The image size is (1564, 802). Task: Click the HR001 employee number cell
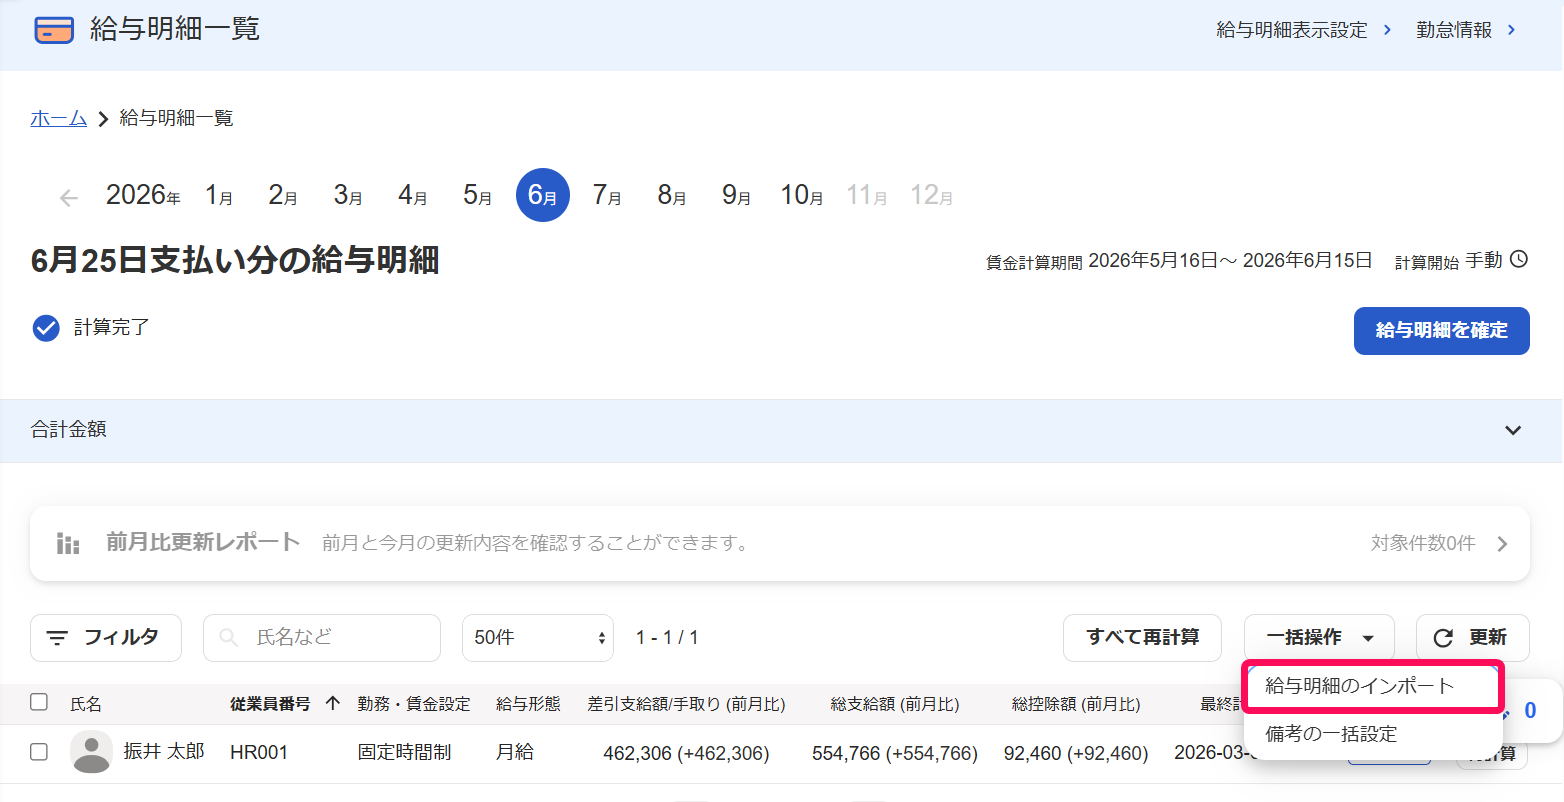pyautogui.click(x=259, y=752)
